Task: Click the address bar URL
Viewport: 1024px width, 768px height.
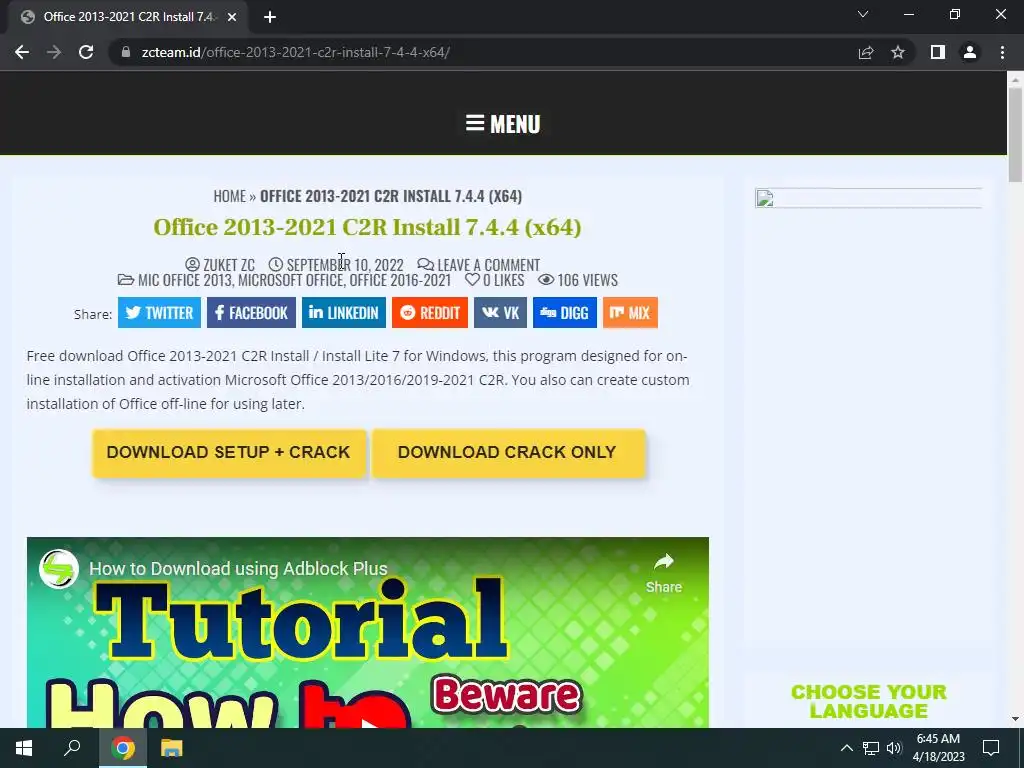Action: pos(295,52)
